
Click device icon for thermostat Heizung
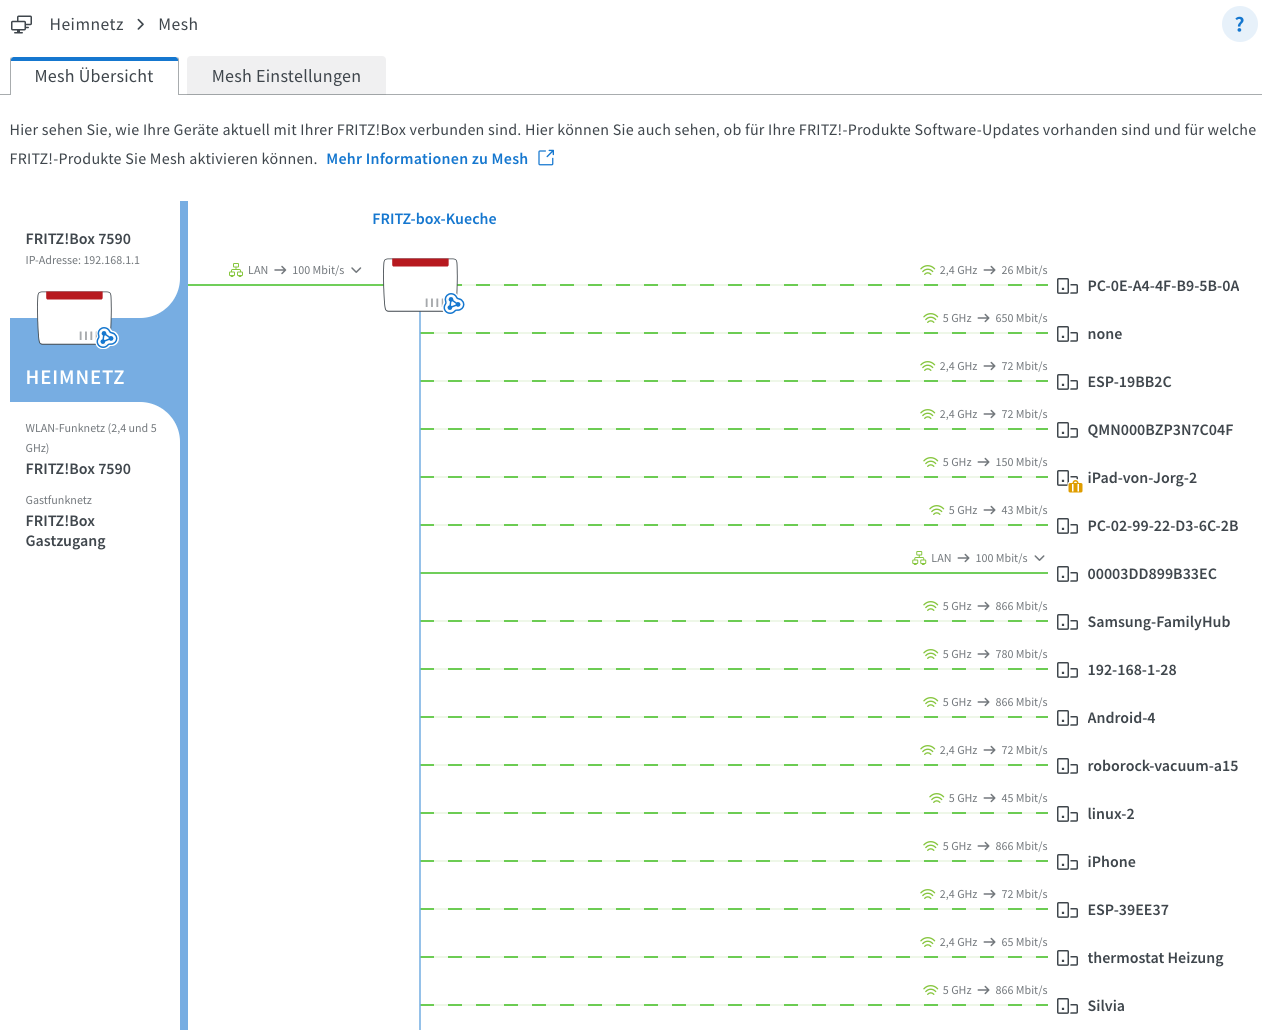[1067, 958]
